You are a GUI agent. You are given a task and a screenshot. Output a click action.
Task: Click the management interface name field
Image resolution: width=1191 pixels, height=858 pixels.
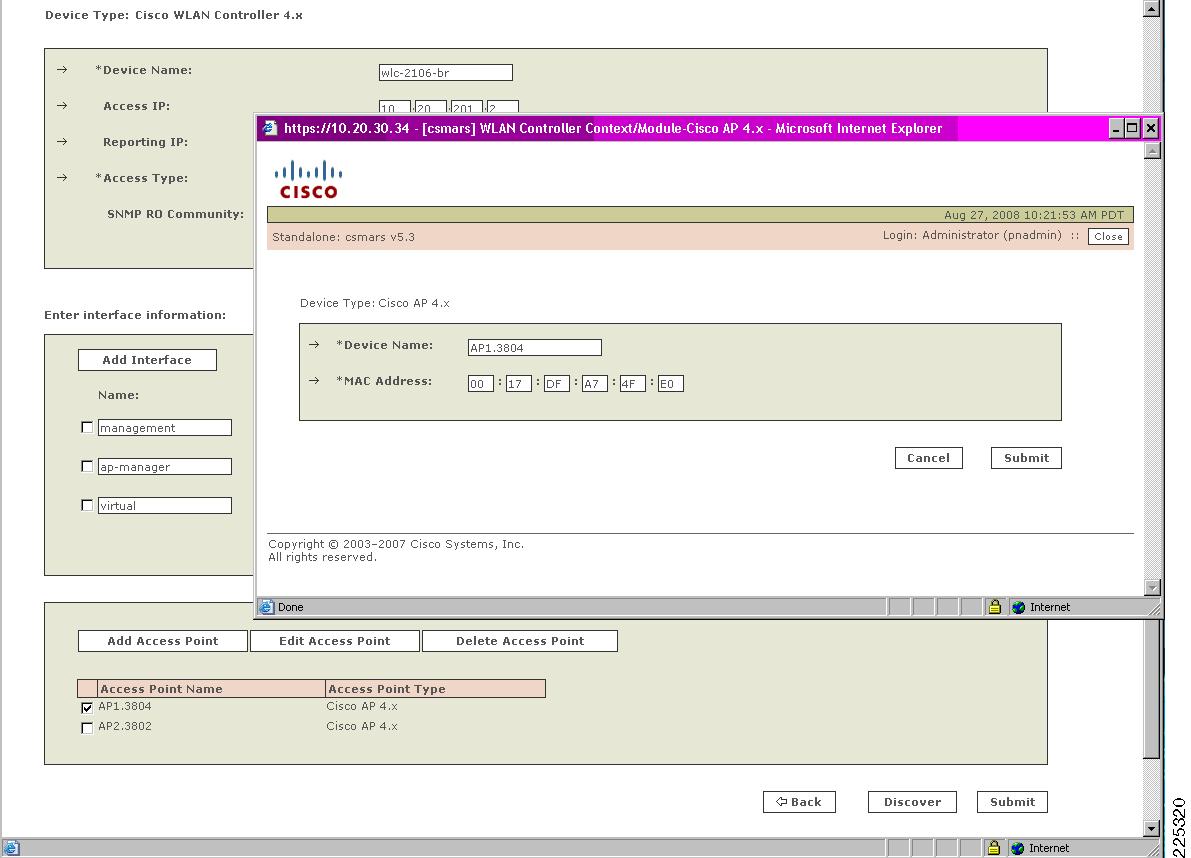point(165,427)
